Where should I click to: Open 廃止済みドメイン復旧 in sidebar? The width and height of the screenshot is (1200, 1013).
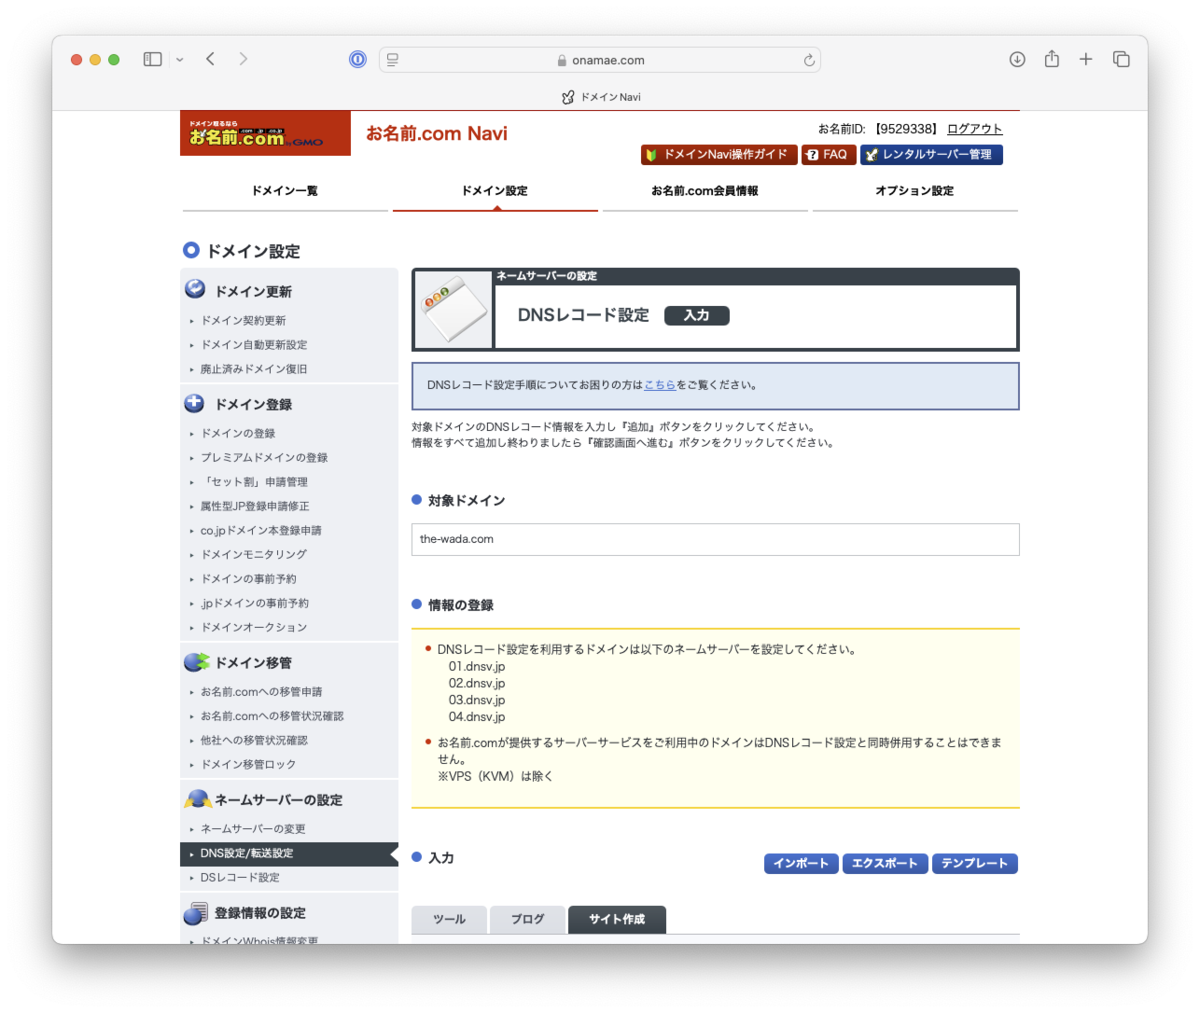coord(254,369)
